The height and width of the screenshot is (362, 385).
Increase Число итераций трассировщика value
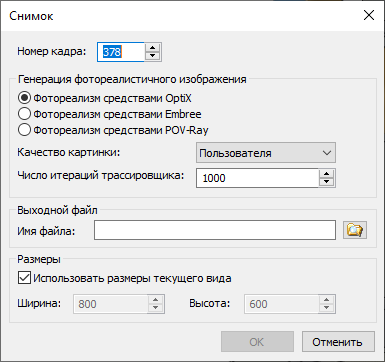click(x=327, y=174)
